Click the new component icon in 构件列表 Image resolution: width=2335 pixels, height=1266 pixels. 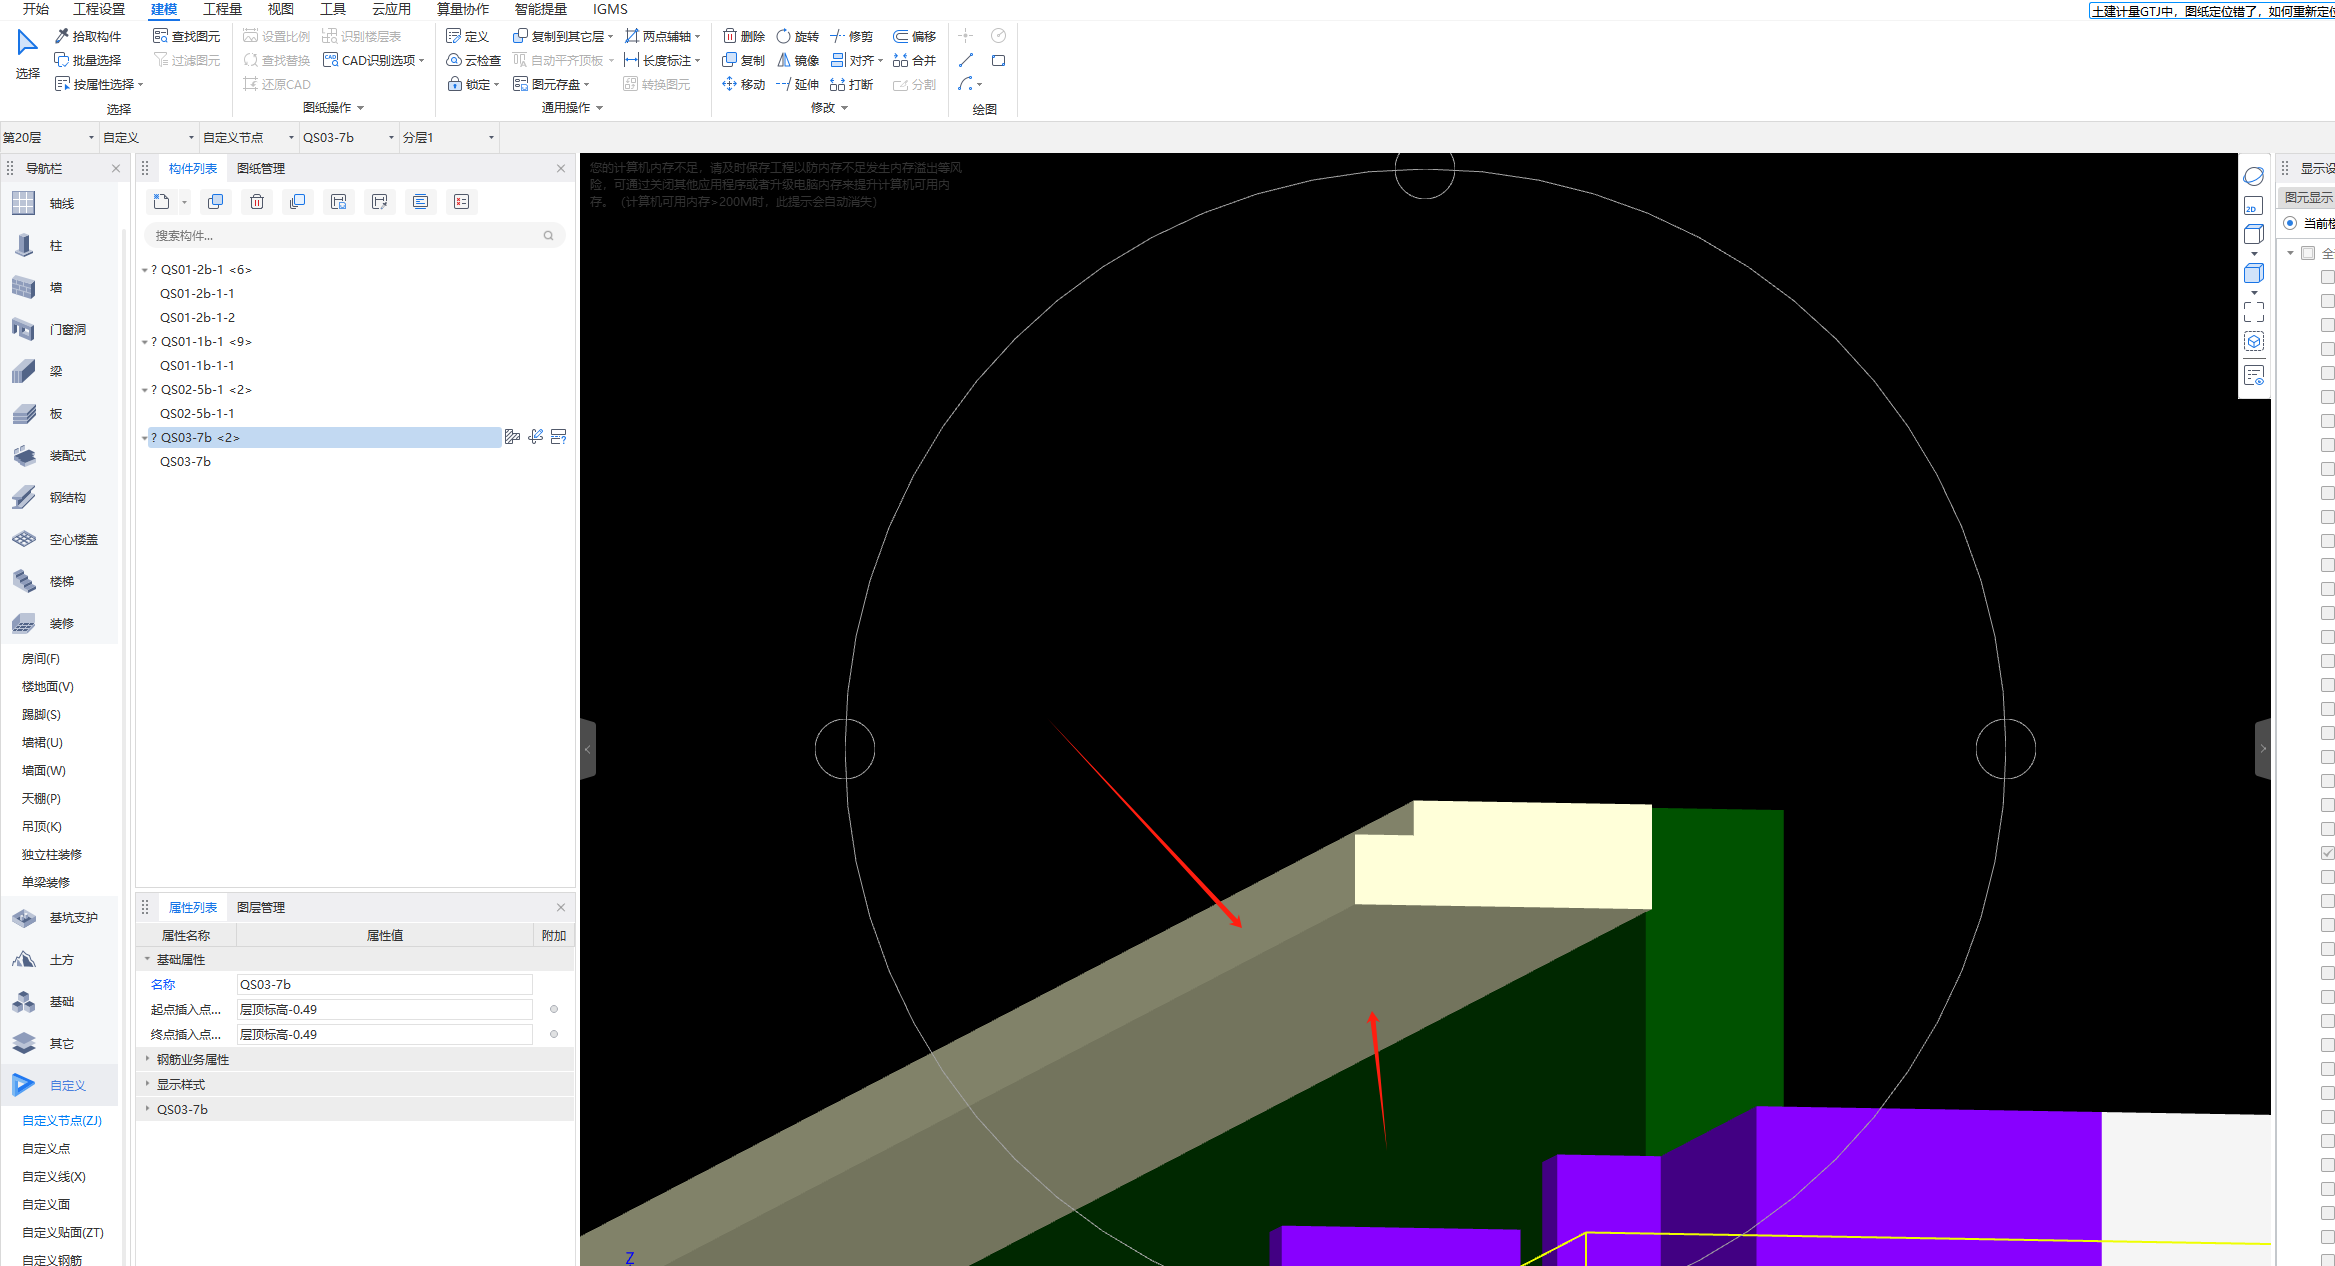161,202
